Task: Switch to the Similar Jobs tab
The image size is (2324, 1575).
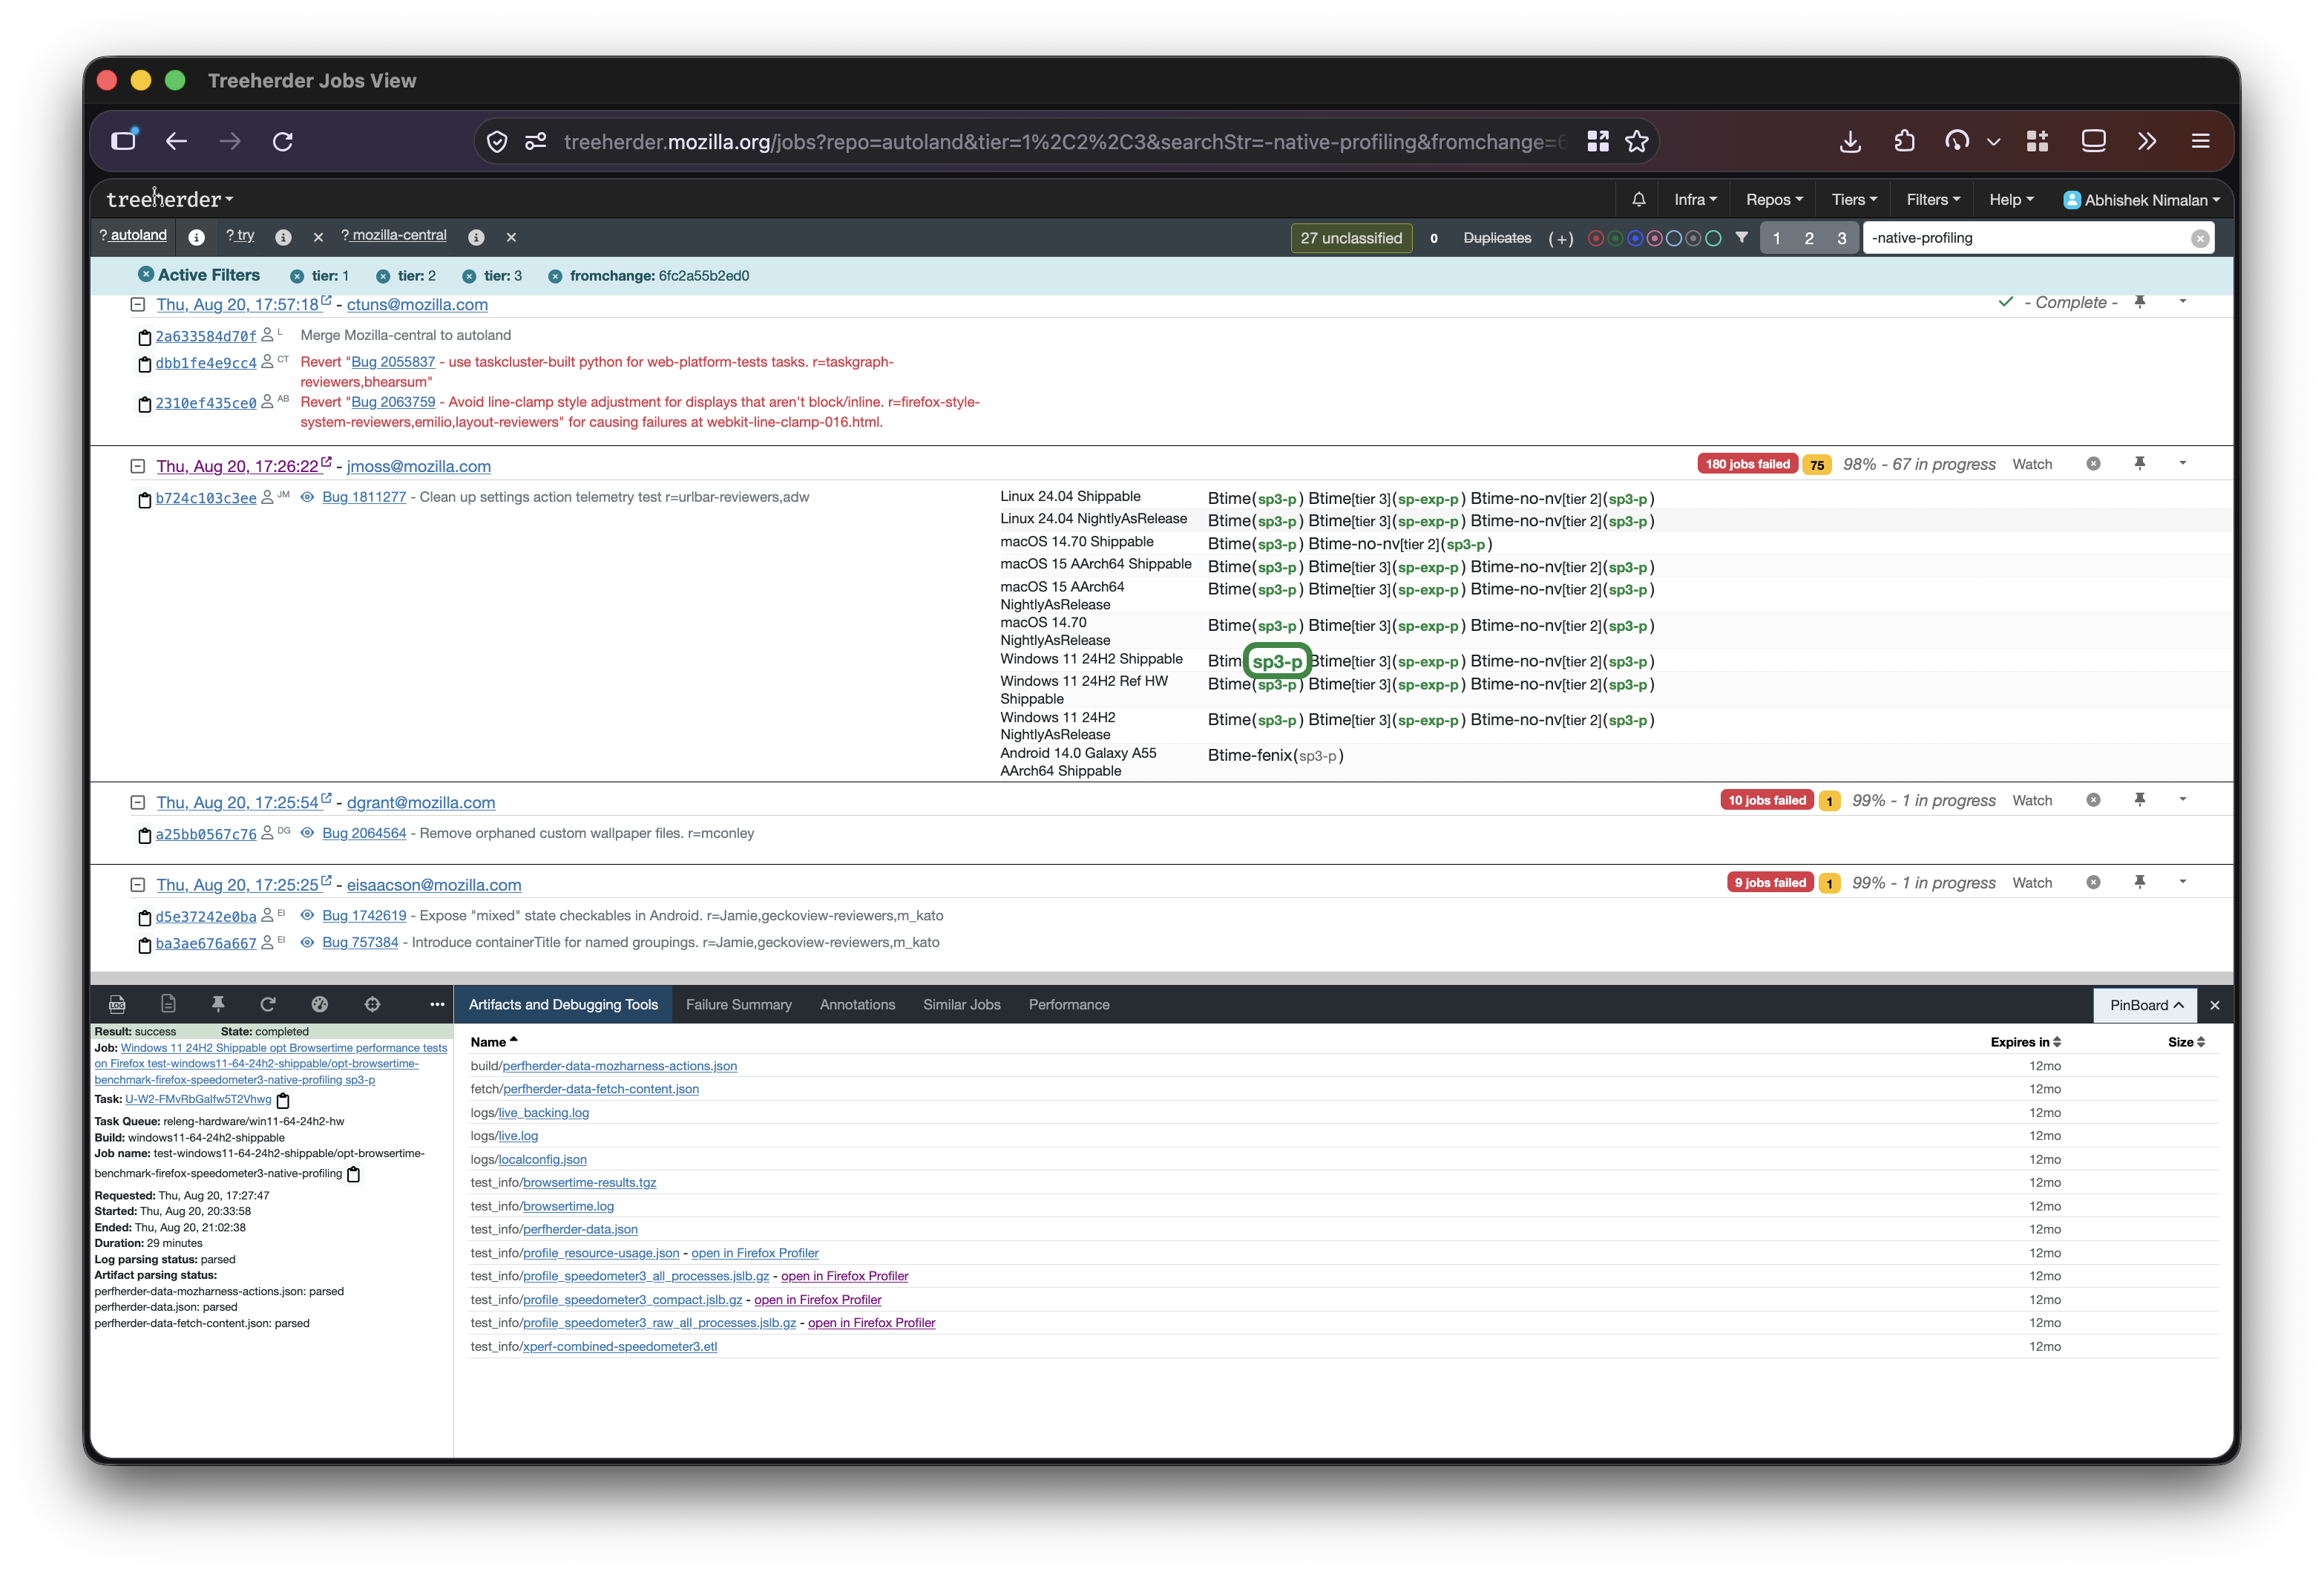Action: coord(961,1004)
